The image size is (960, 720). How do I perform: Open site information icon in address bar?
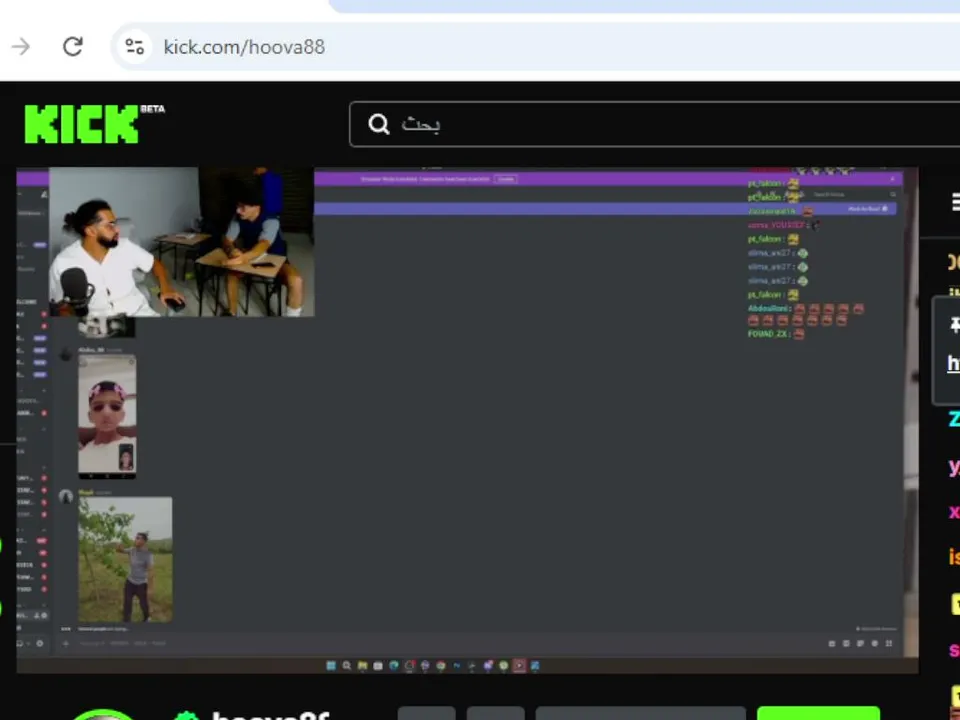tap(135, 47)
